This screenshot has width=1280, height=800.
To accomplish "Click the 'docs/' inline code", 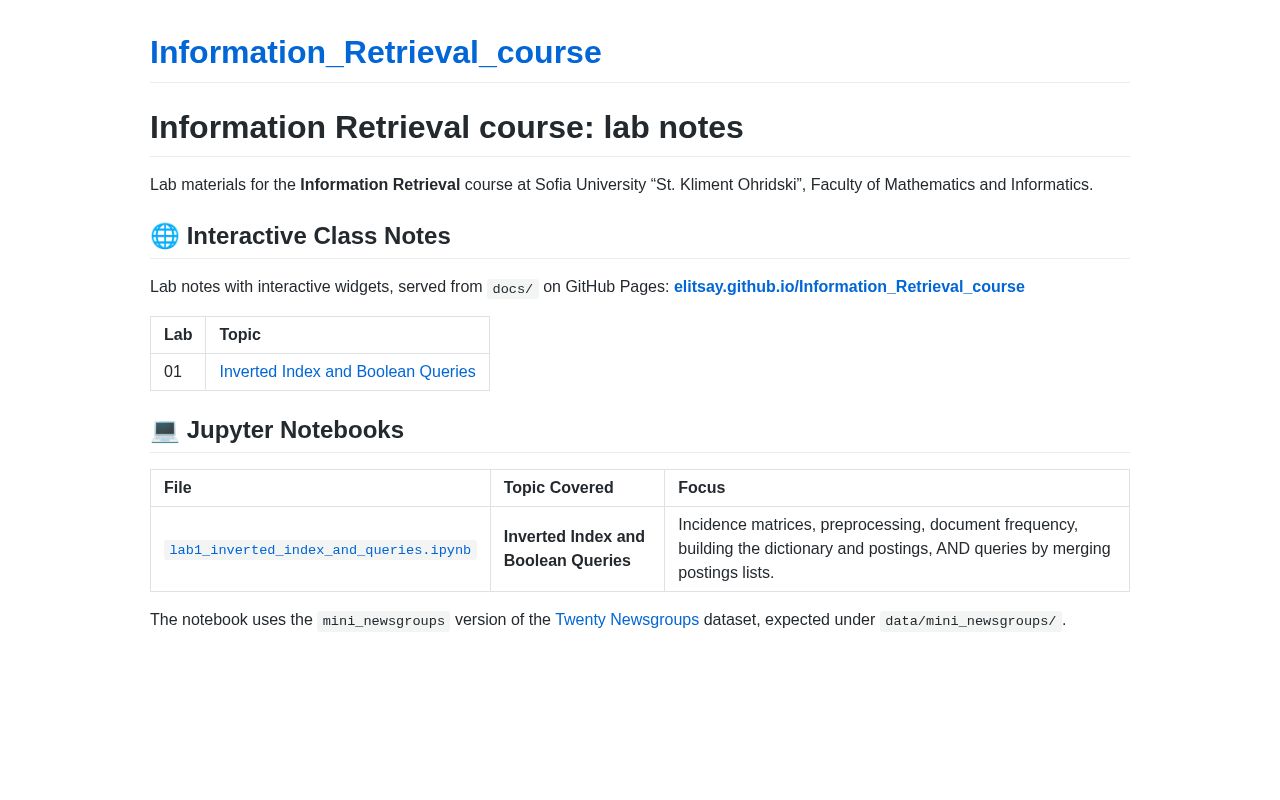I will pyautogui.click(x=513, y=289).
